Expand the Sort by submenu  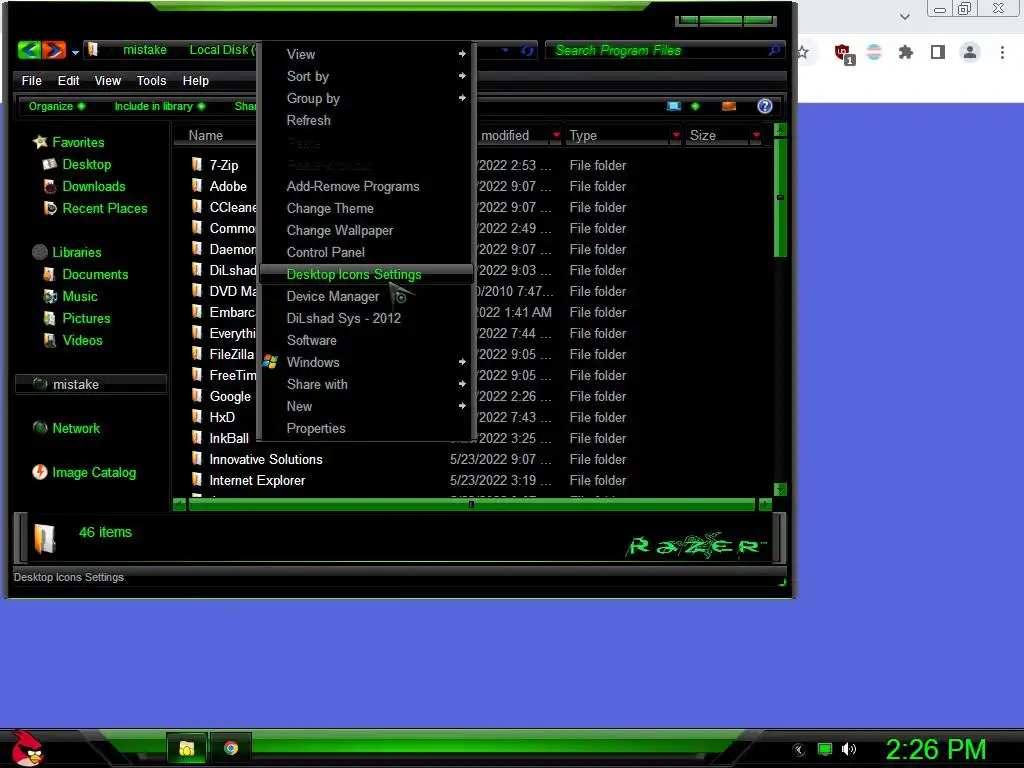coord(366,76)
